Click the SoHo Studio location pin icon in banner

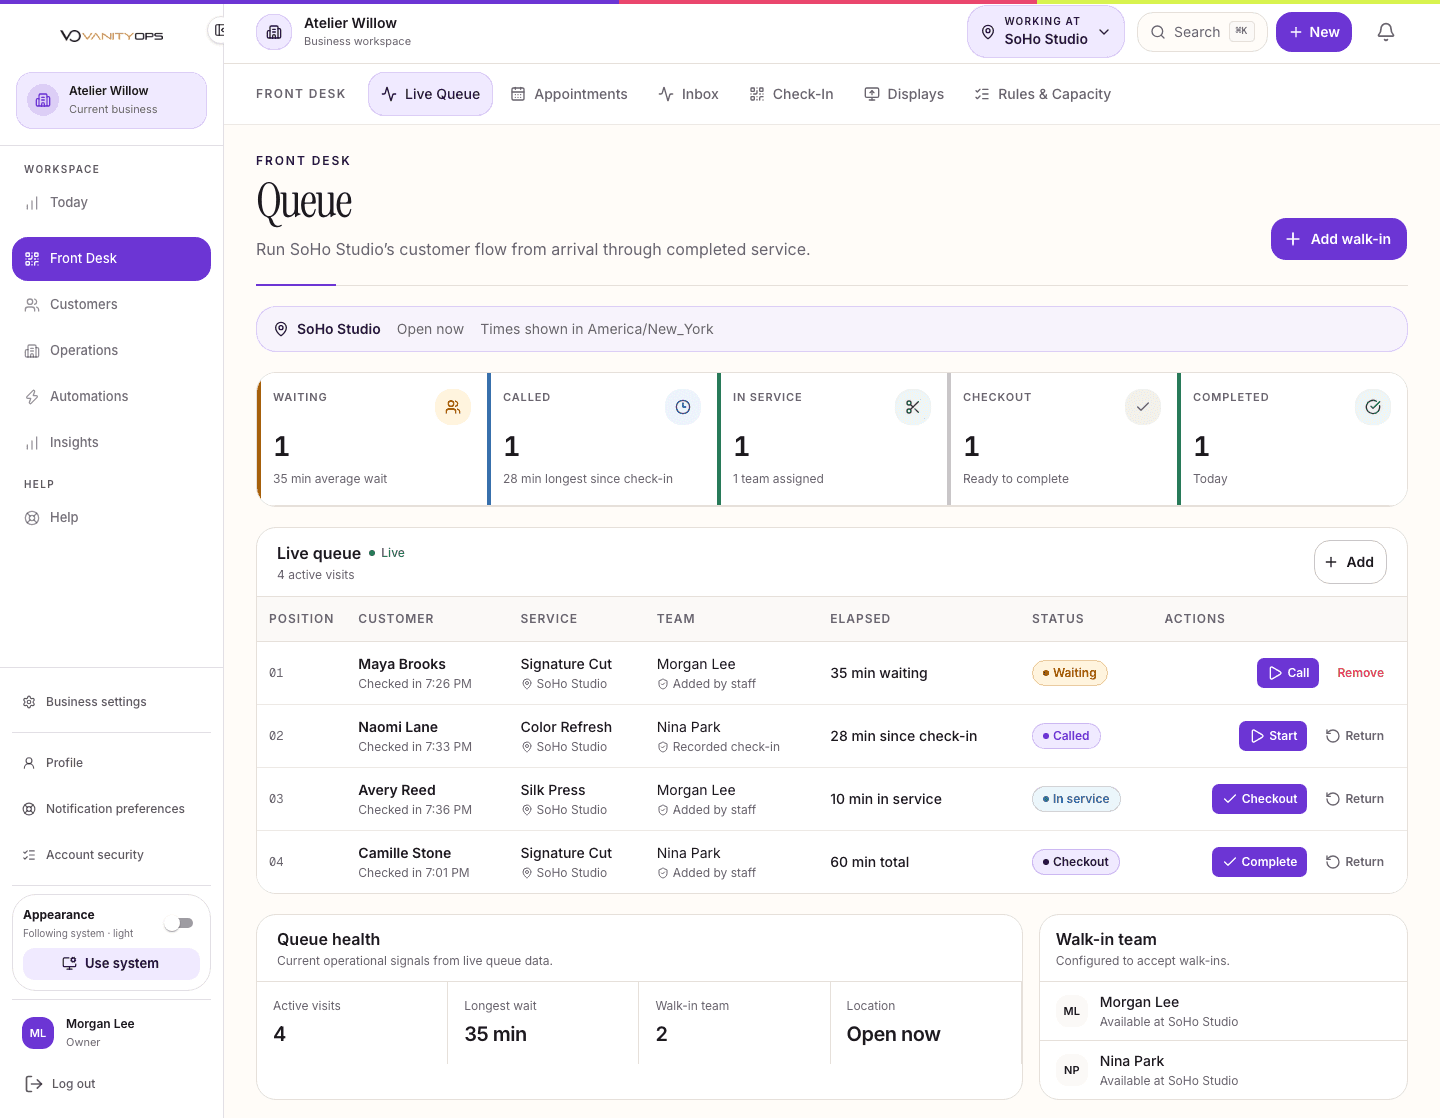(281, 329)
